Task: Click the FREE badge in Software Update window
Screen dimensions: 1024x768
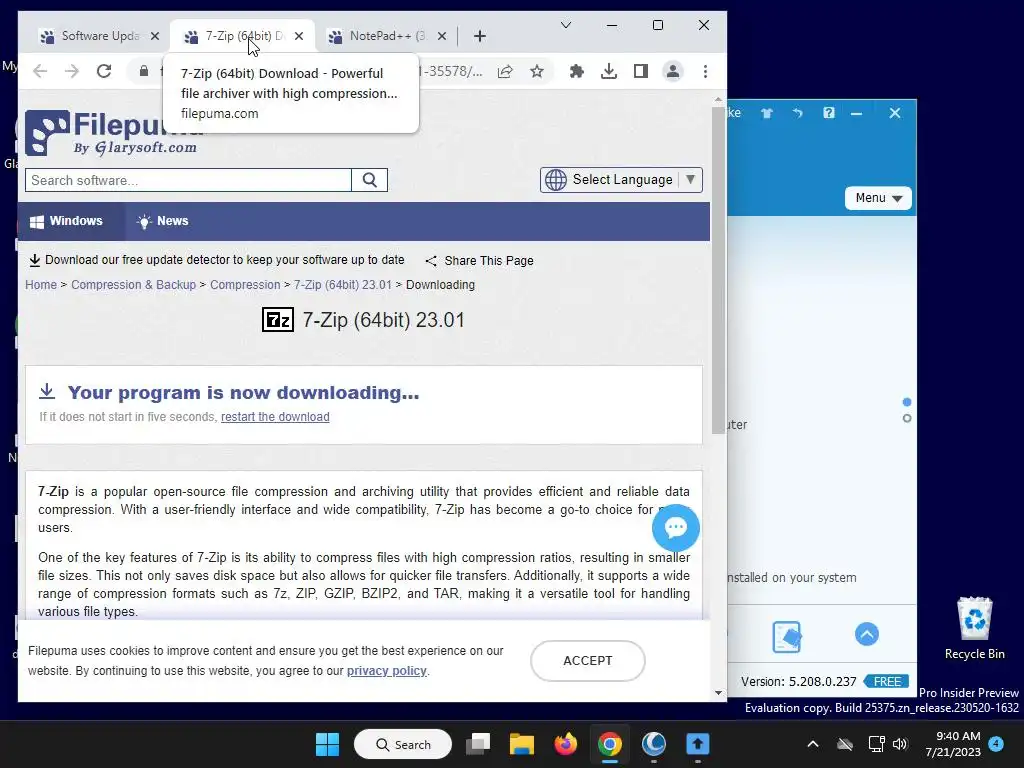Action: (886, 681)
